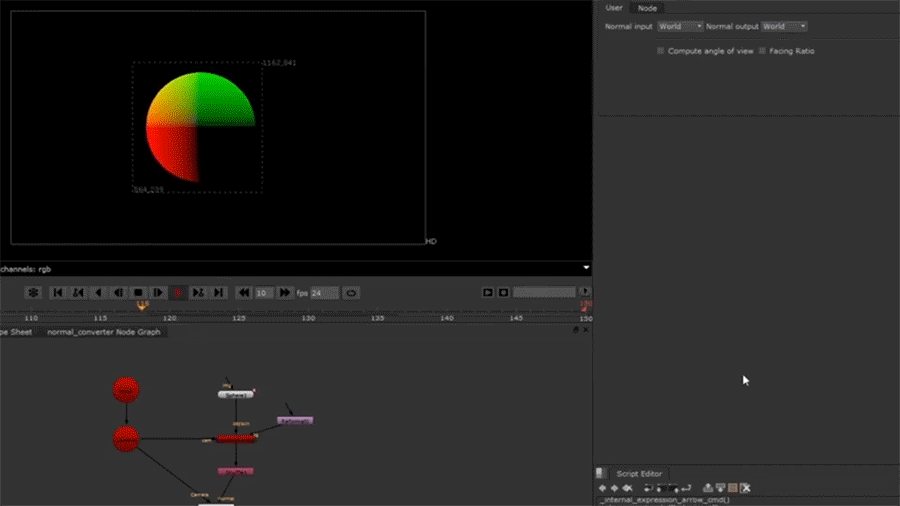Click frame 130 on the timeline ruler
Screen dimensions: 900x506
click(308, 318)
